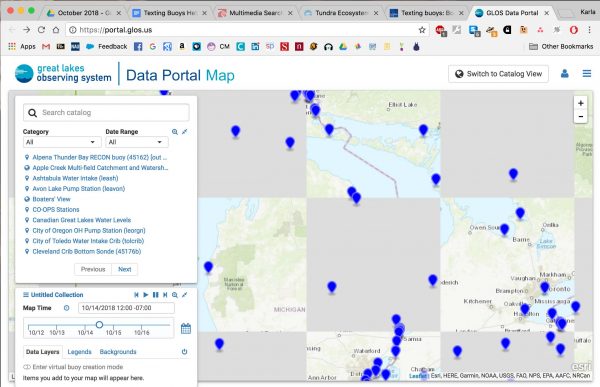
Task: Open Apple Creek Multi-field Catchment entry
Action: [x=100, y=168]
